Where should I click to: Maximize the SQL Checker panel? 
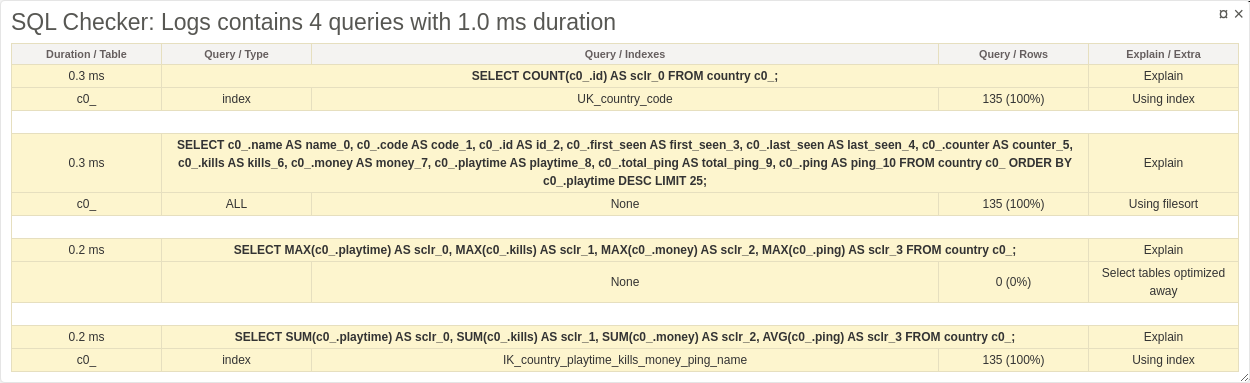click(x=1223, y=14)
